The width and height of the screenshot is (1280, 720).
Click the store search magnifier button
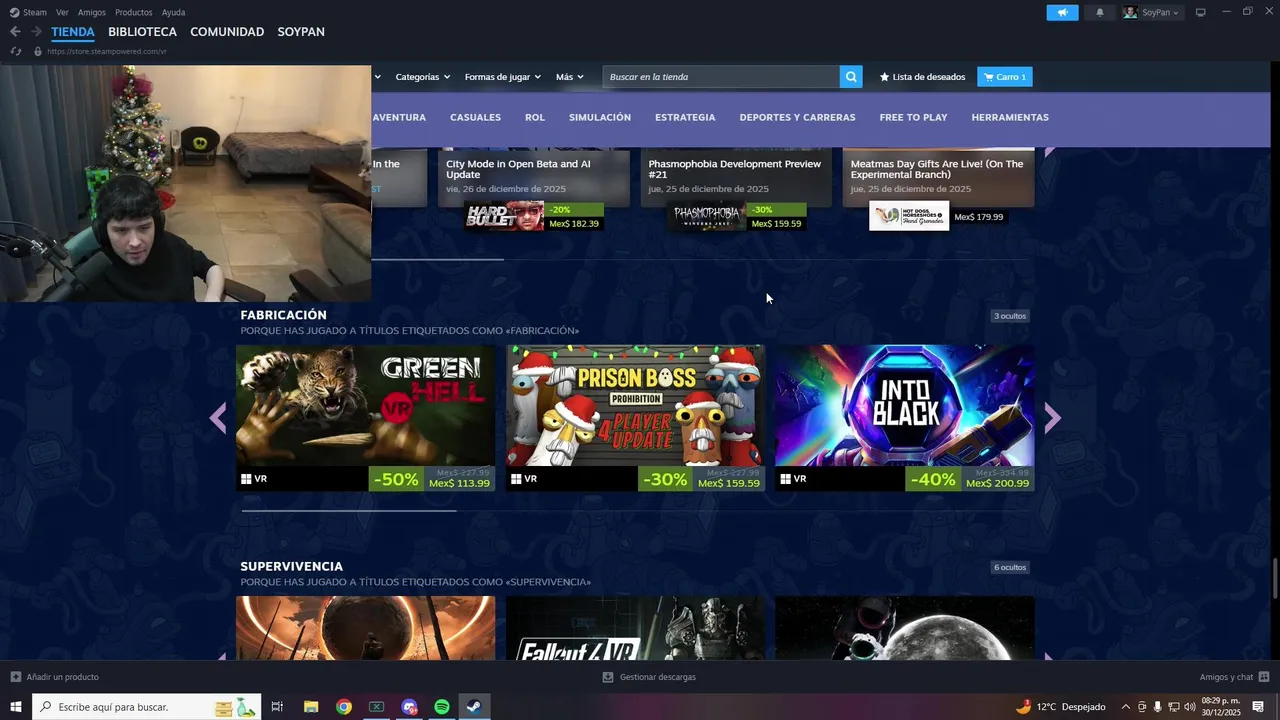[851, 77]
